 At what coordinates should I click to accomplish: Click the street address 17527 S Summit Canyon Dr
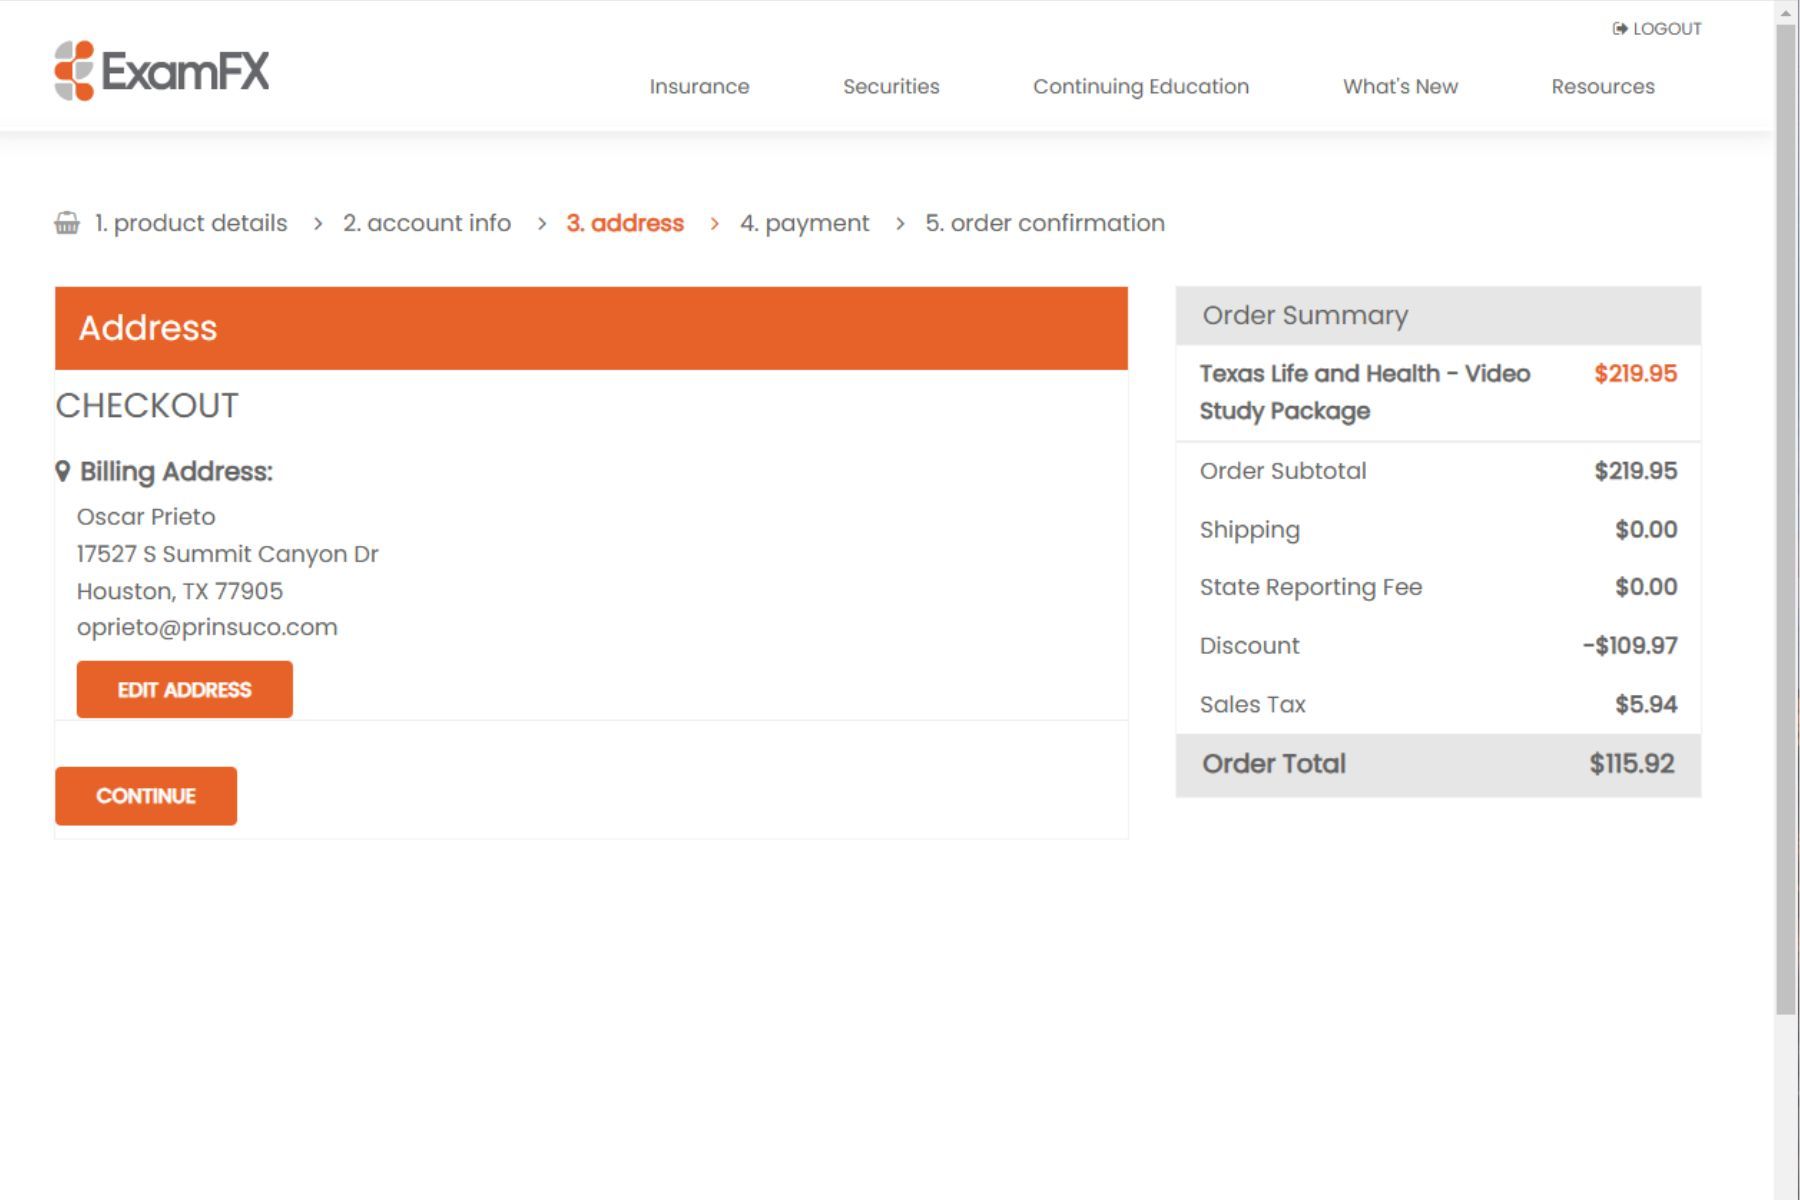point(228,554)
